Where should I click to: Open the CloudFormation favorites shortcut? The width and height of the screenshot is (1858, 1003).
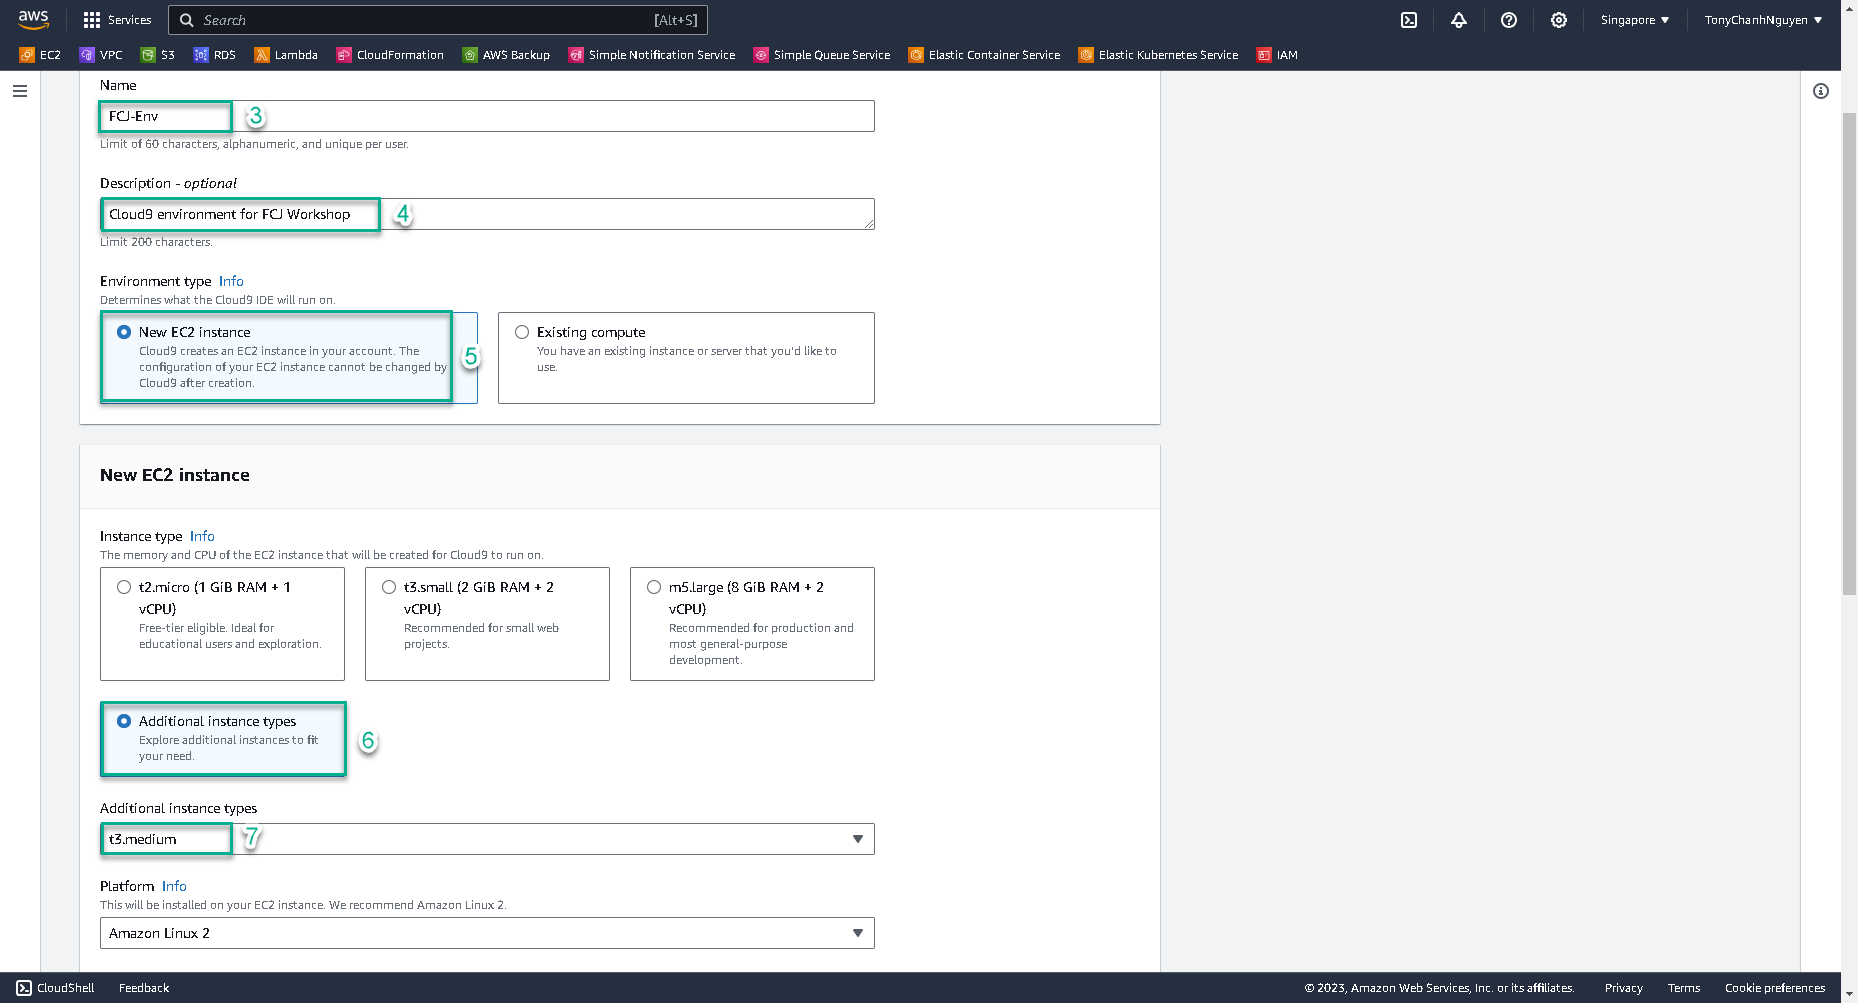tap(390, 55)
